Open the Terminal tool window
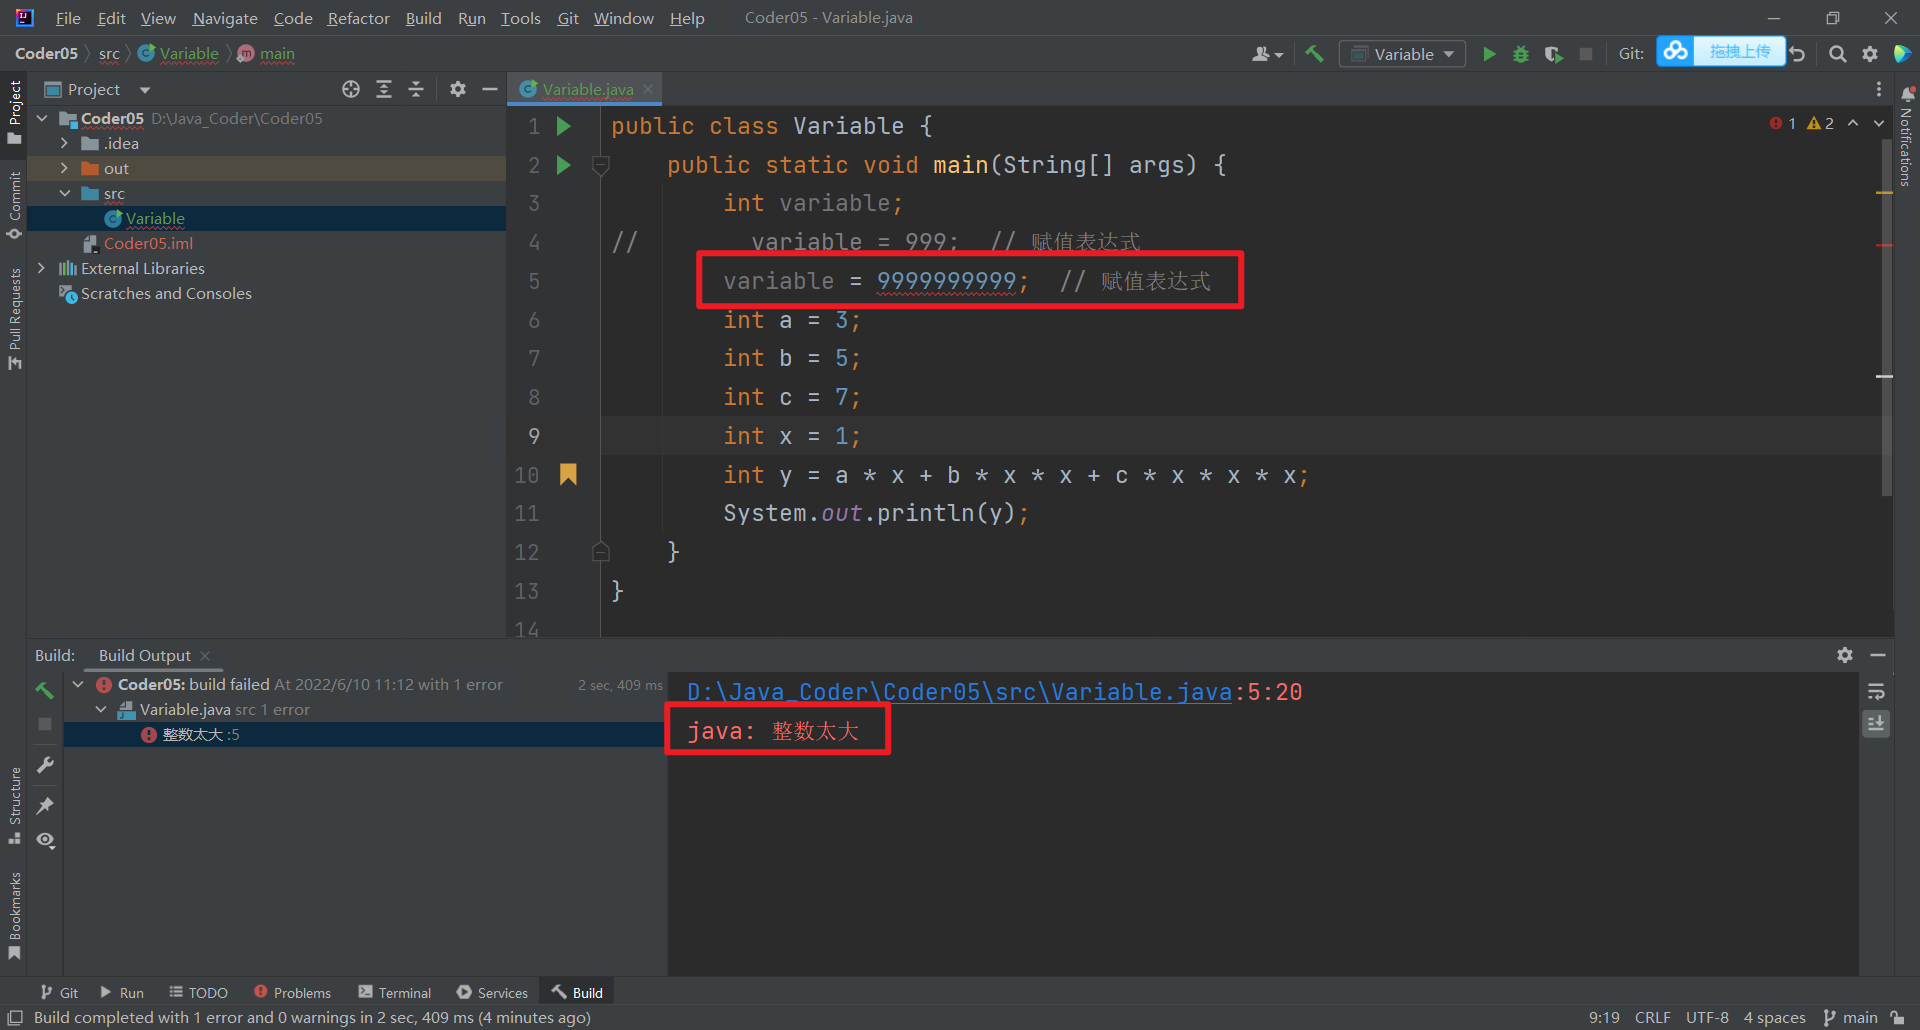The image size is (1920, 1030). tap(395, 992)
